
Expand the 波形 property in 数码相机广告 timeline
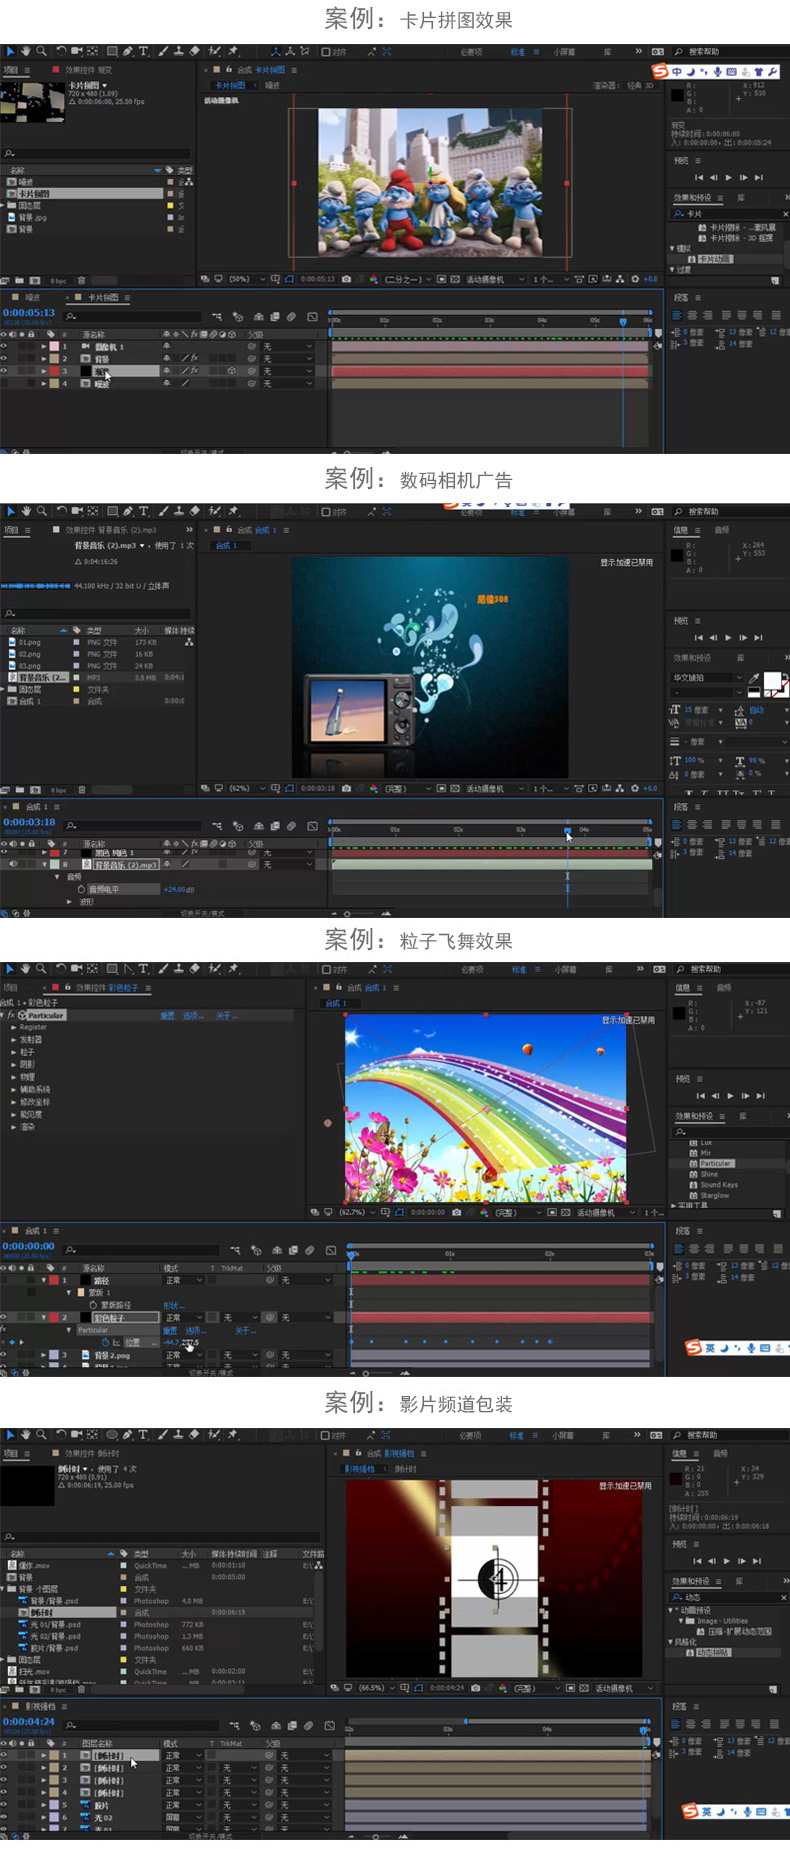pos(69,901)
